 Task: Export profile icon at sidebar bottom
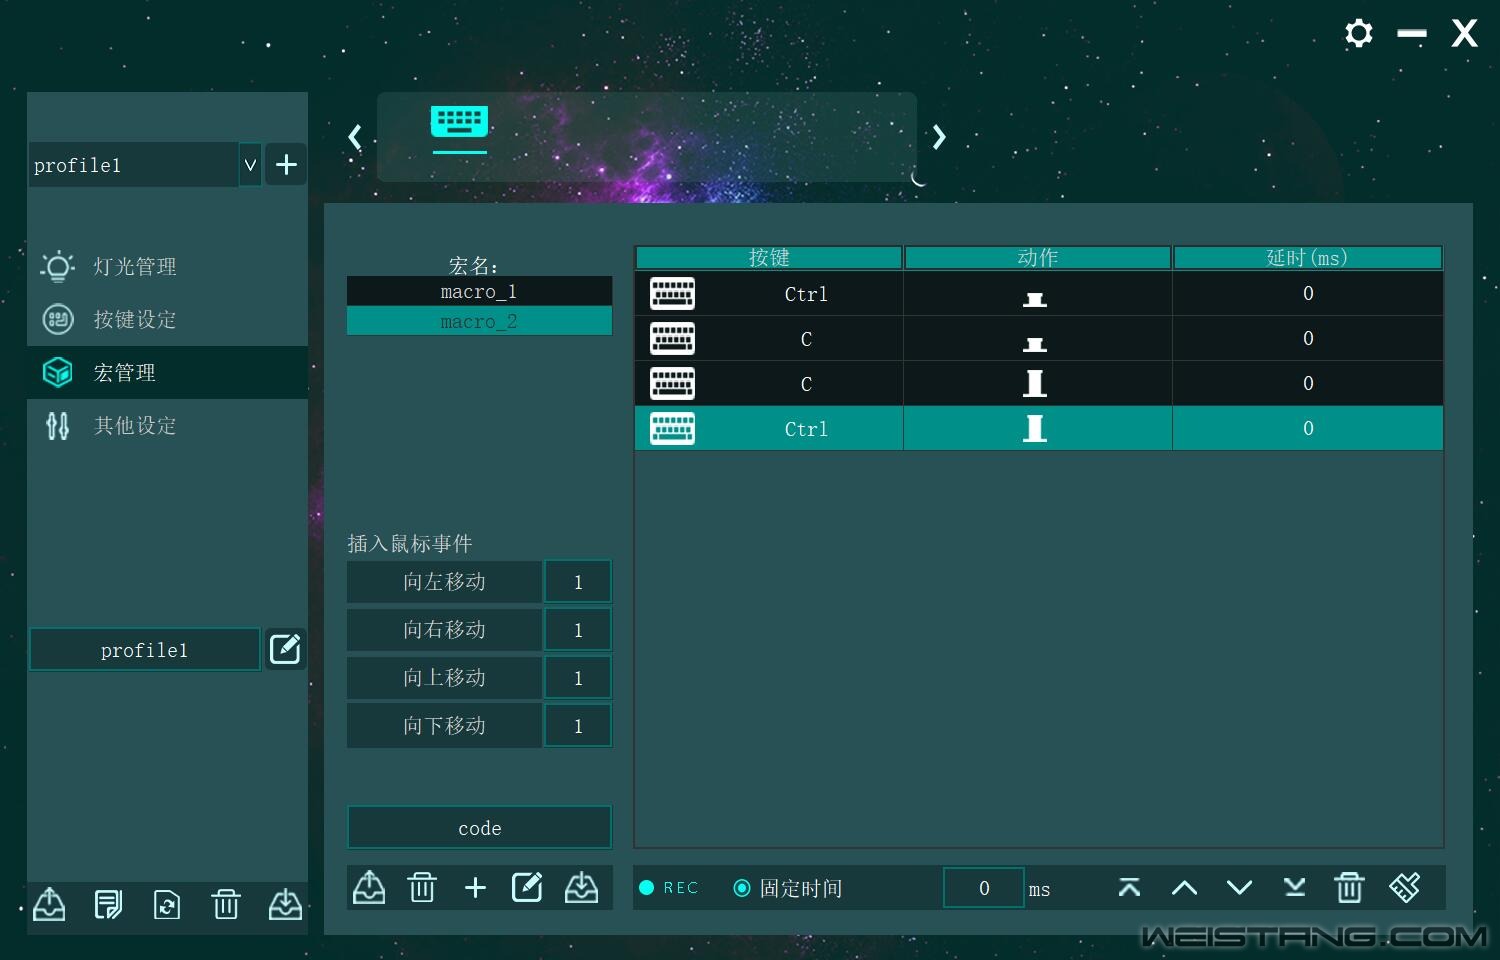(49, 905)
